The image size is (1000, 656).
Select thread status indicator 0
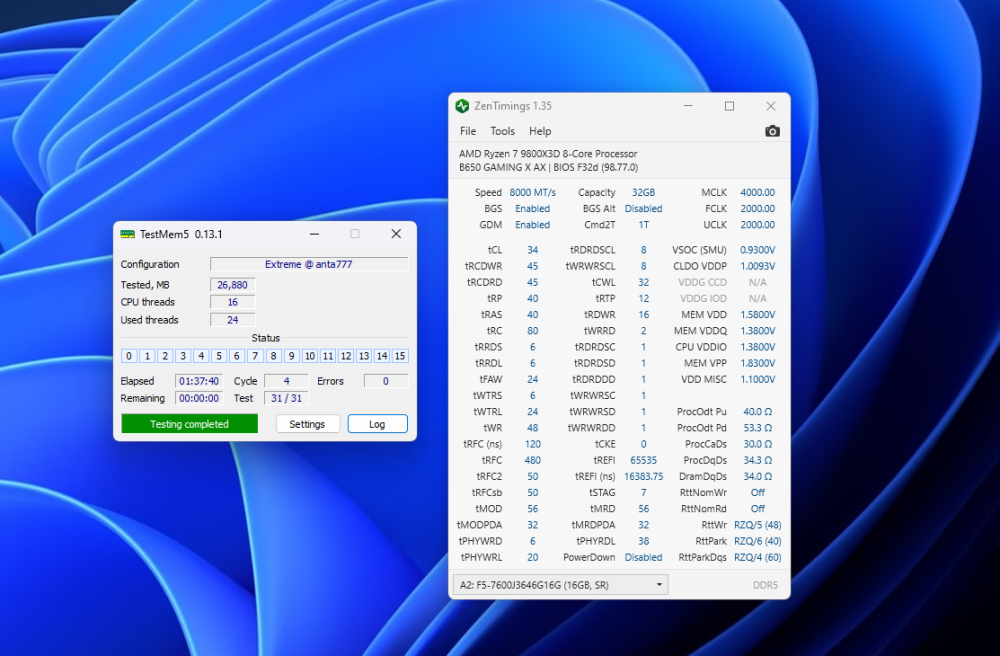click(128, 355)
